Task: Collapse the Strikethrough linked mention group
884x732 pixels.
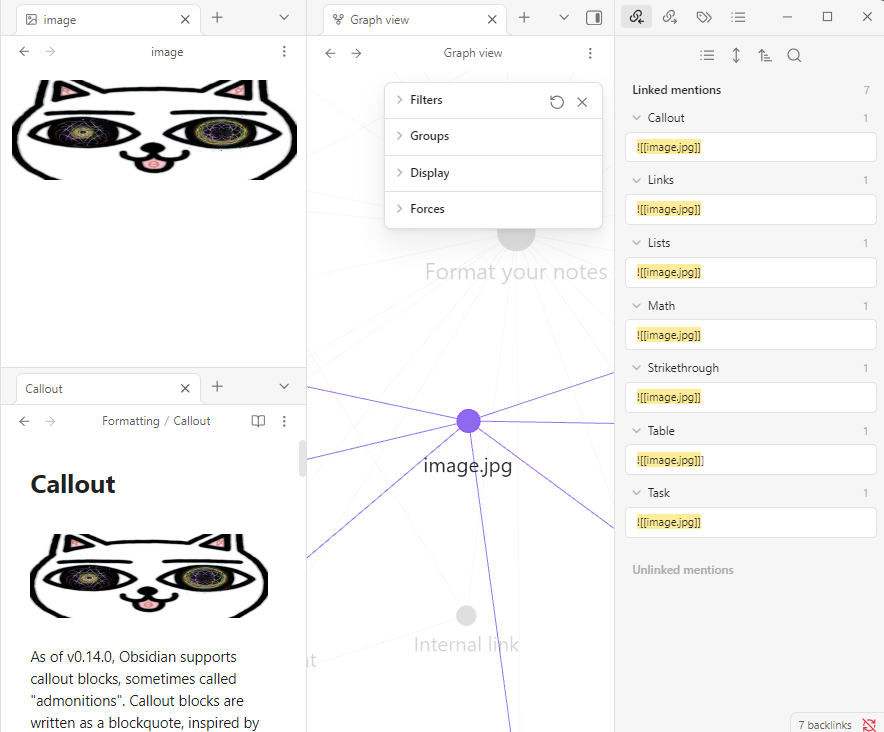Action: (638, 368)
